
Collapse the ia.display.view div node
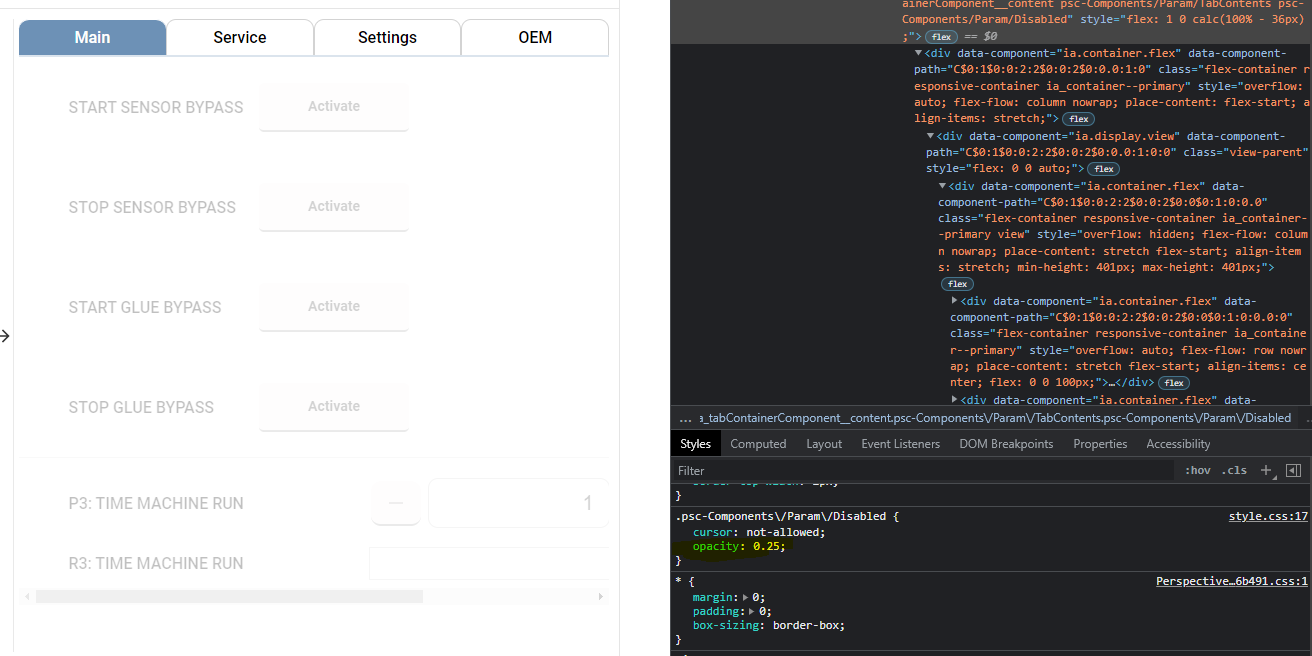[x=931, y=136]
